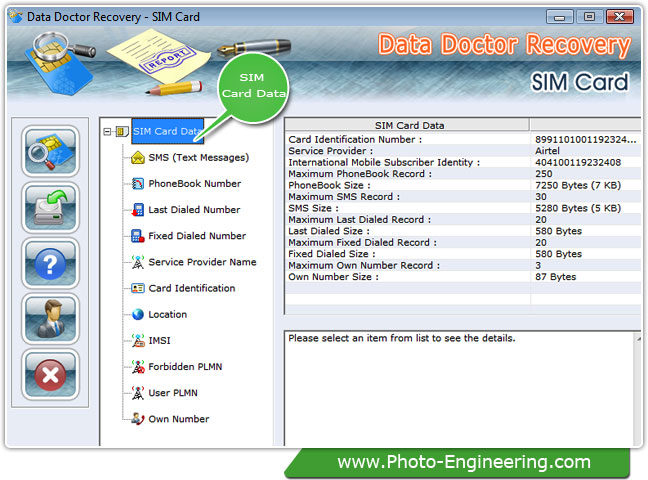
Task: Close the Data Doctor Recovery window
Action: click(619, 17)
